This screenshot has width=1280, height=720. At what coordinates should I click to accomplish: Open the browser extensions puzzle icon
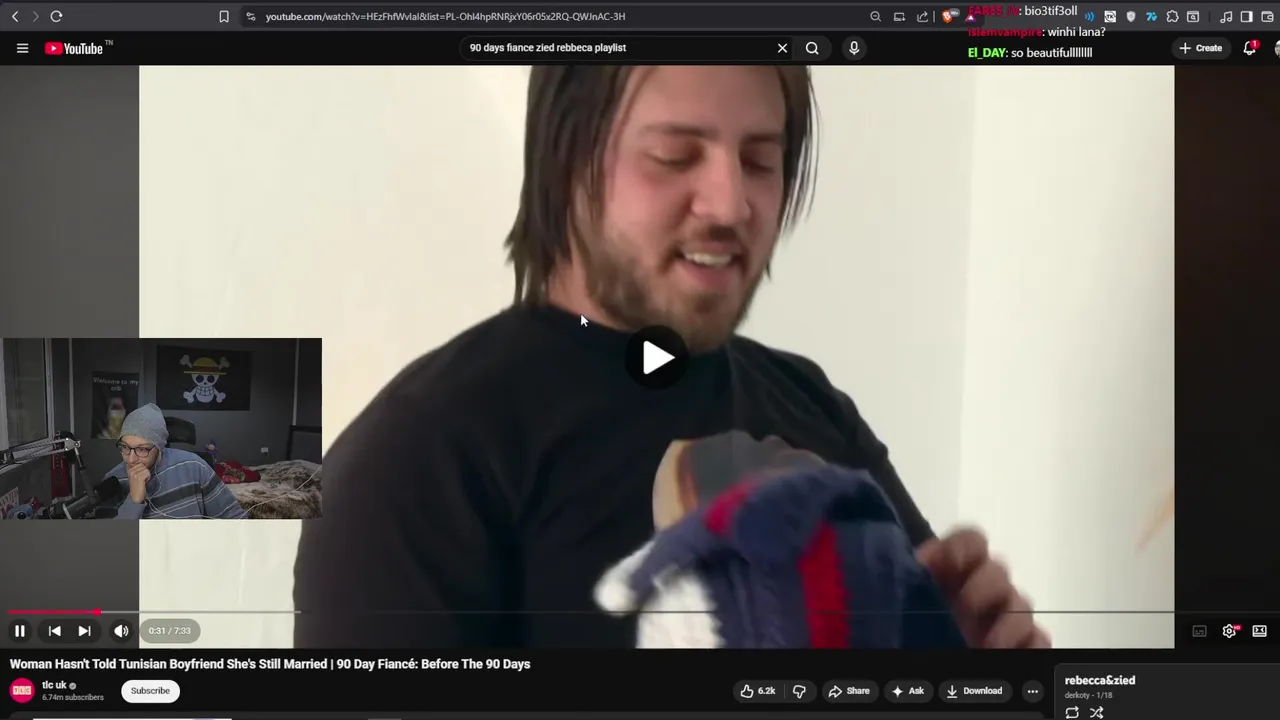[1172, 16]
